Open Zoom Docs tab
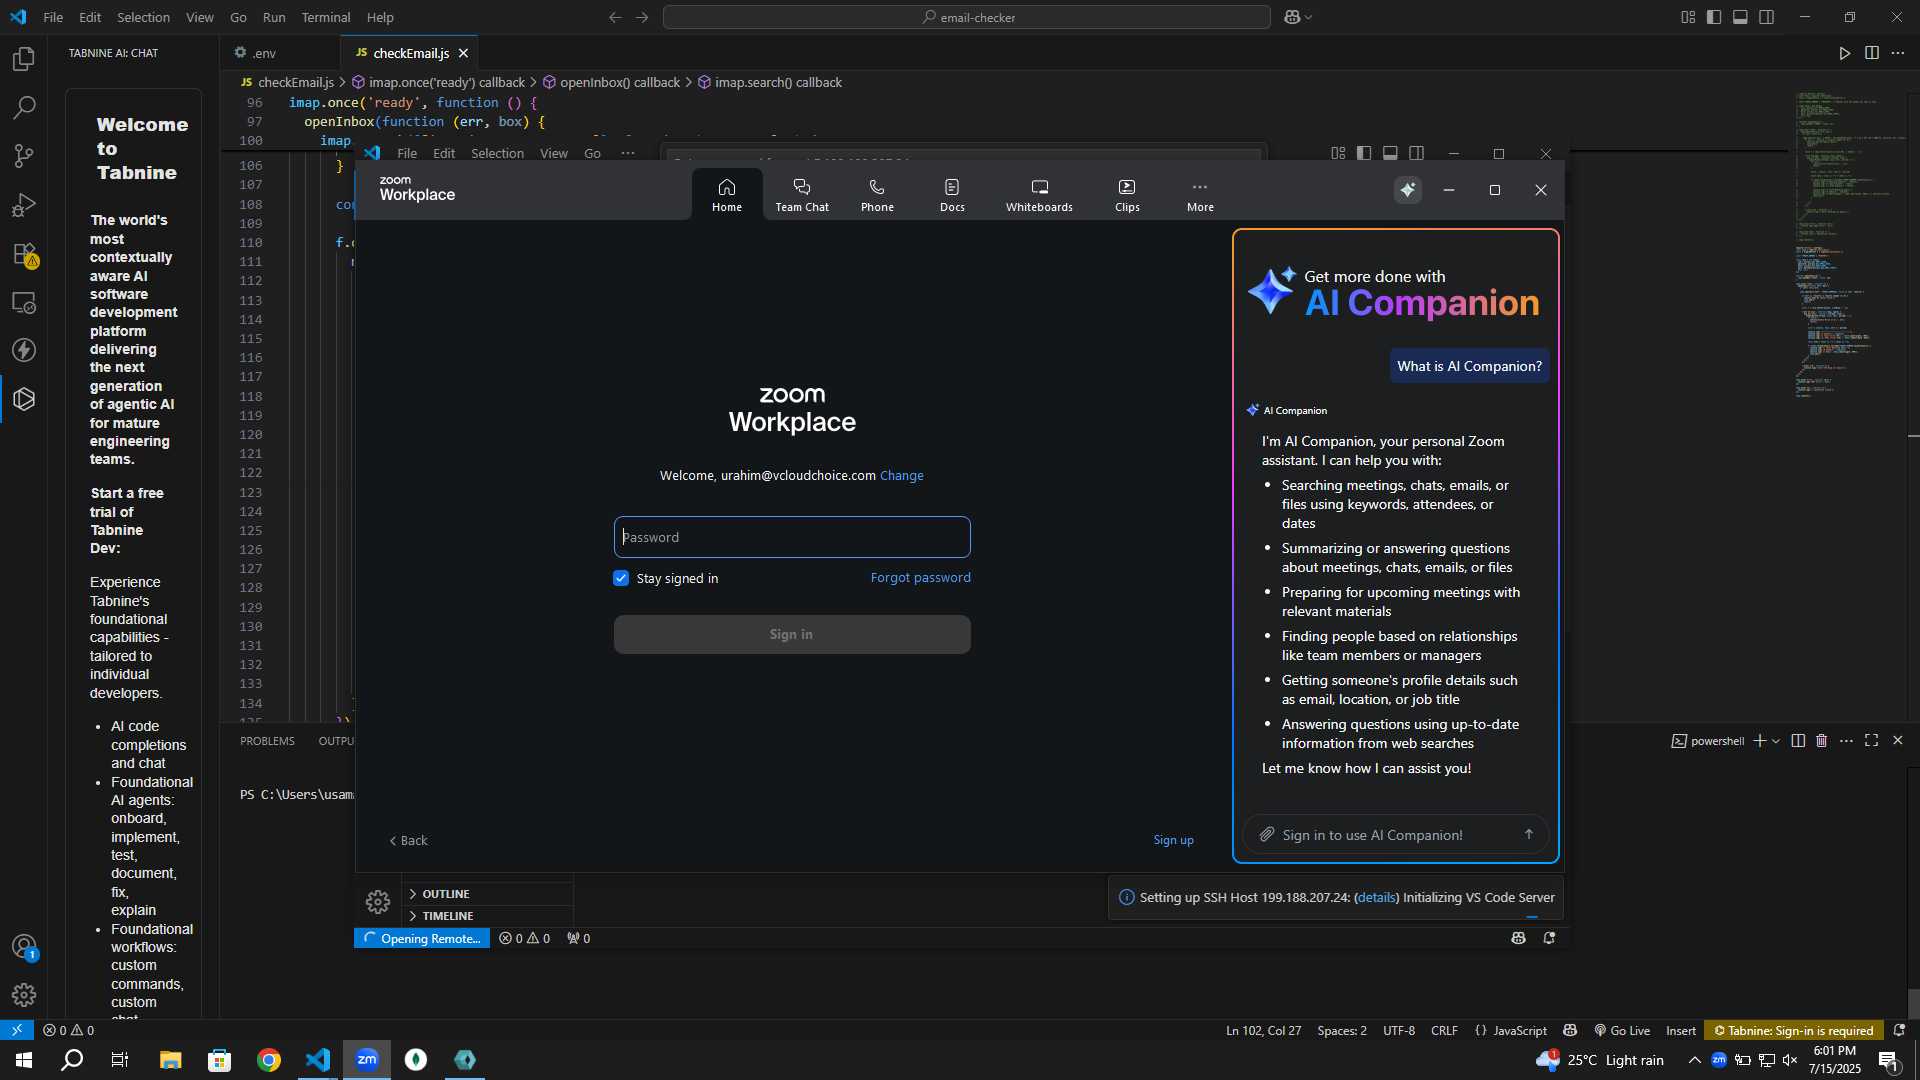This screenshot has height=1080, width=1920. (952, 194)
